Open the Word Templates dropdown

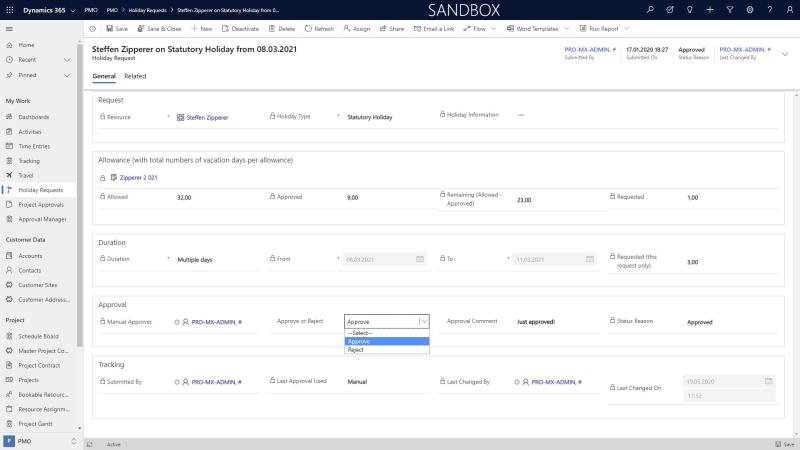[x=532, y=29]
